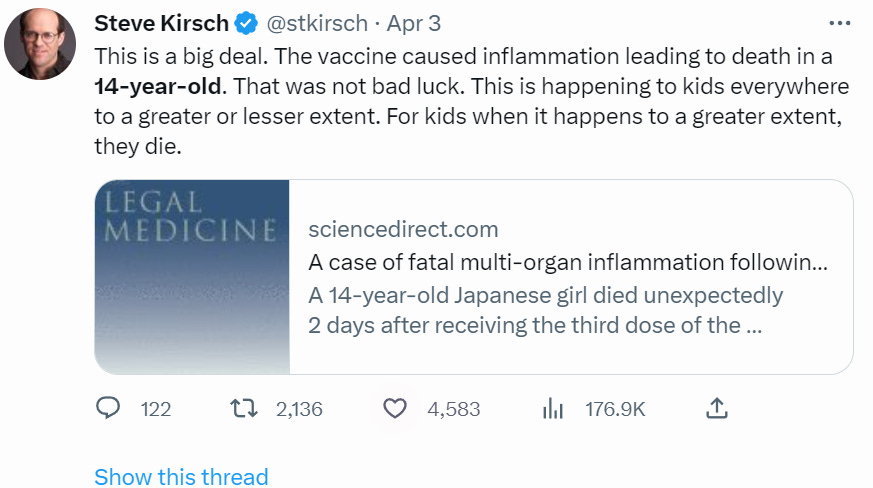Image resolution: width=873 pixels, height=488 pixels.
Task: Like the tweet with the heart icon
Action: pyautogui.click(x=396, y=408)
